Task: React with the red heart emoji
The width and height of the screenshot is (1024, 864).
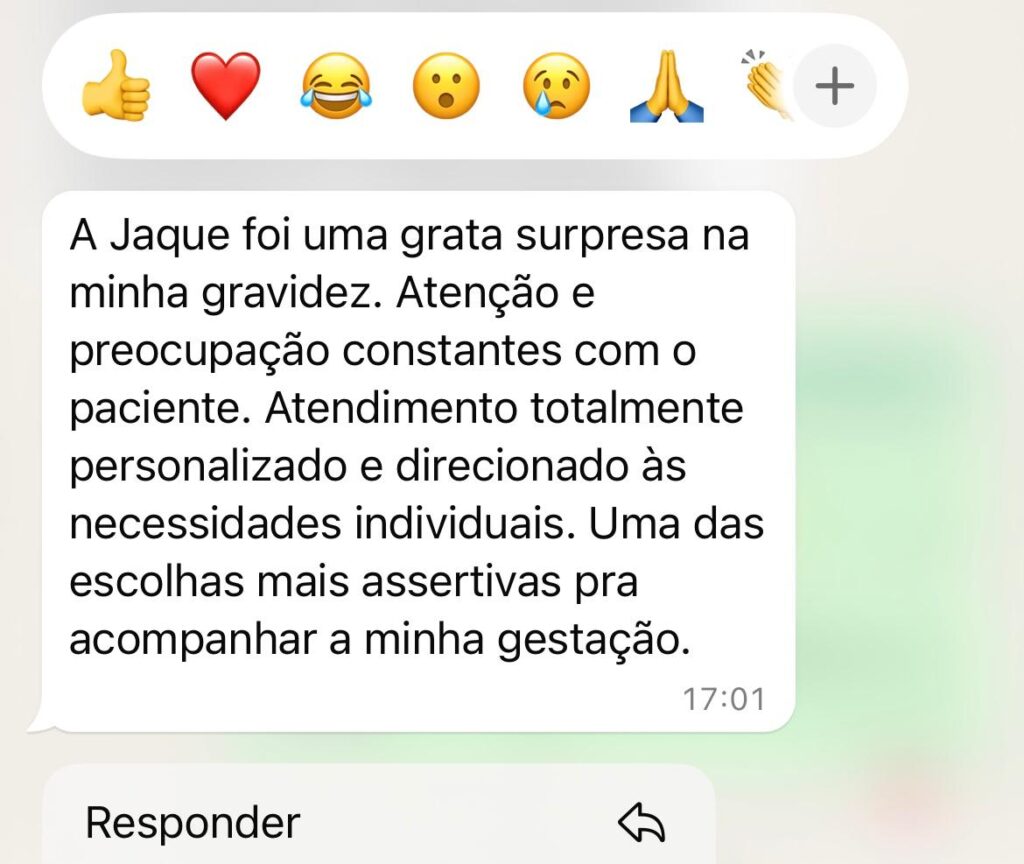Action: coord(225,86)
